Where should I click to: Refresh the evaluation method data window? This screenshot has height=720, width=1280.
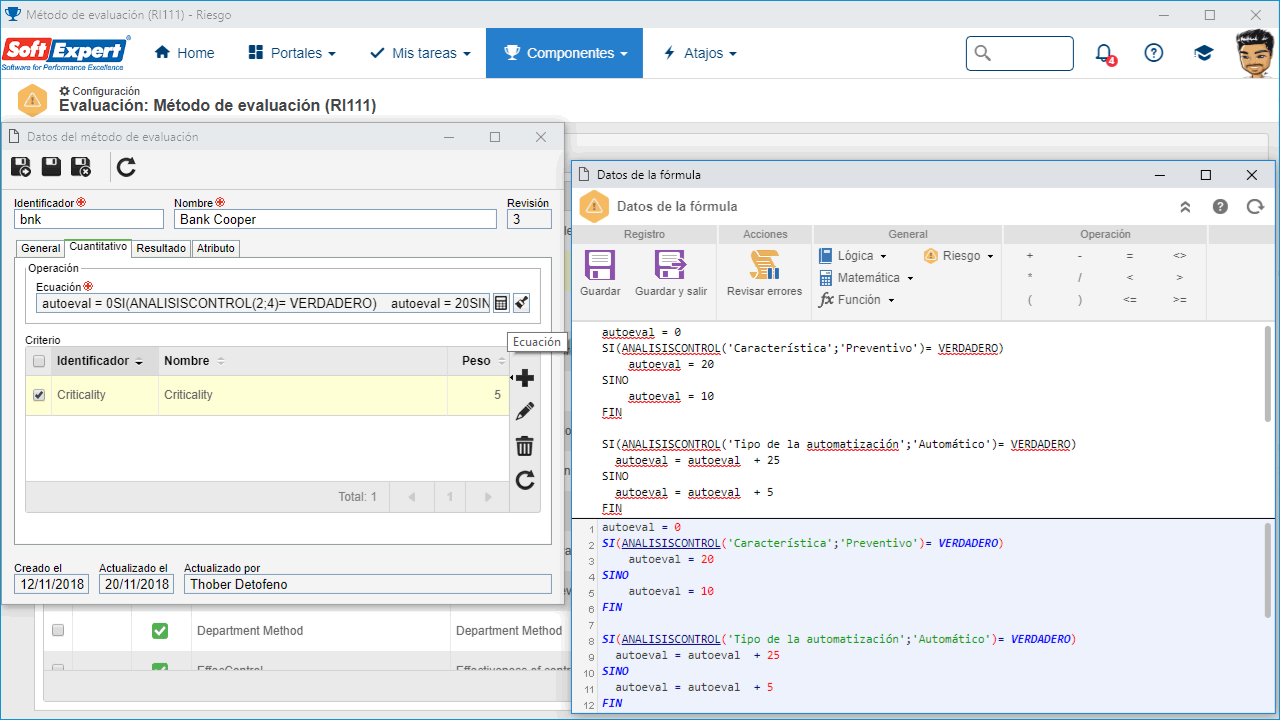pyautogui.click(x=126, y=167)
